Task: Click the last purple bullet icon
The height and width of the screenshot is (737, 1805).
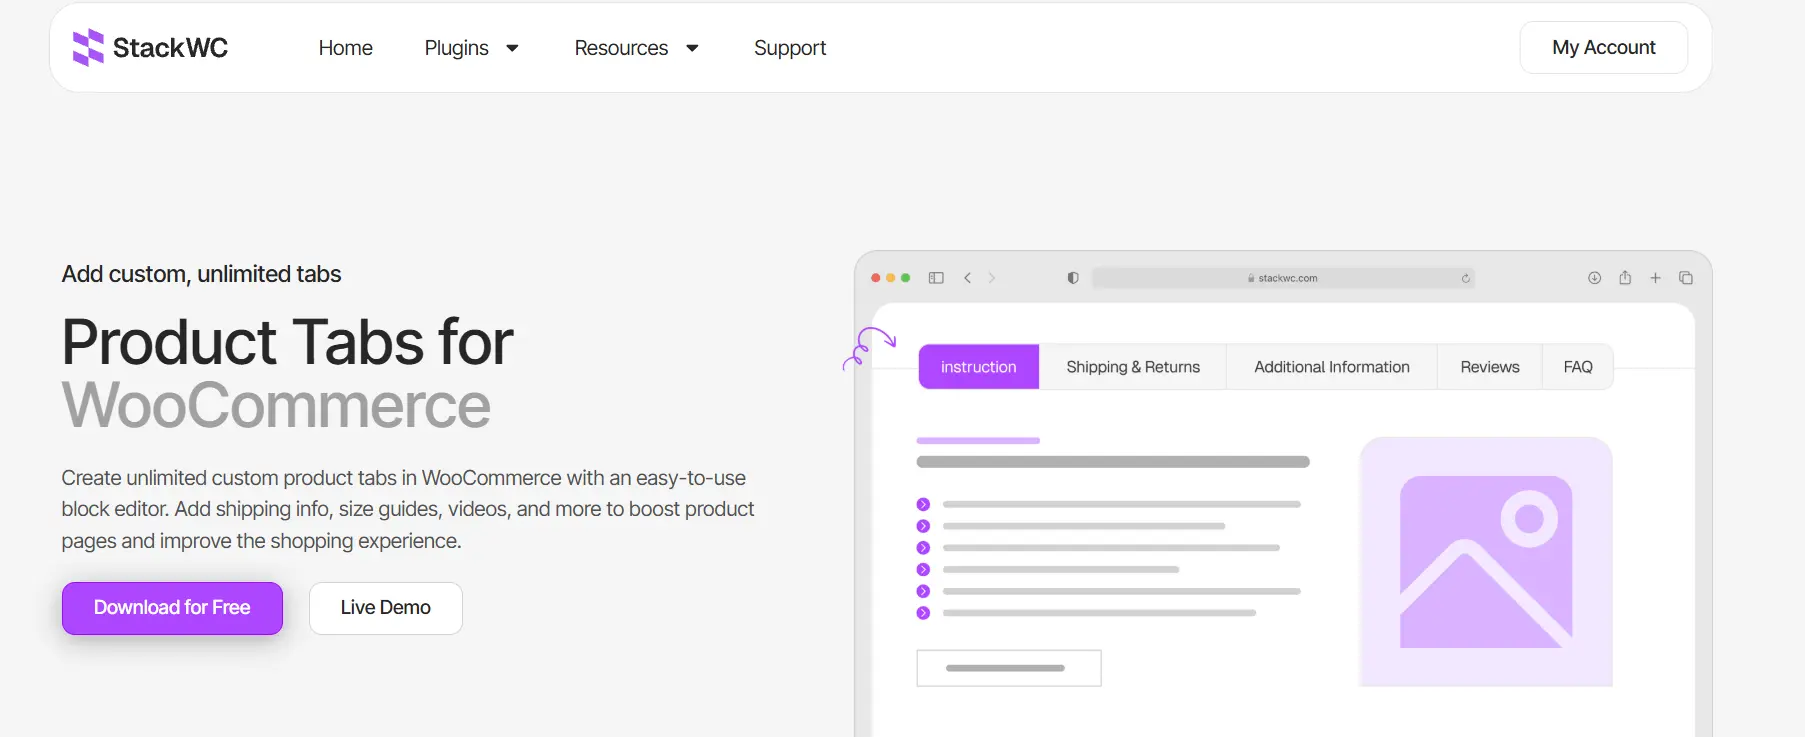Action: coord(923,613)
